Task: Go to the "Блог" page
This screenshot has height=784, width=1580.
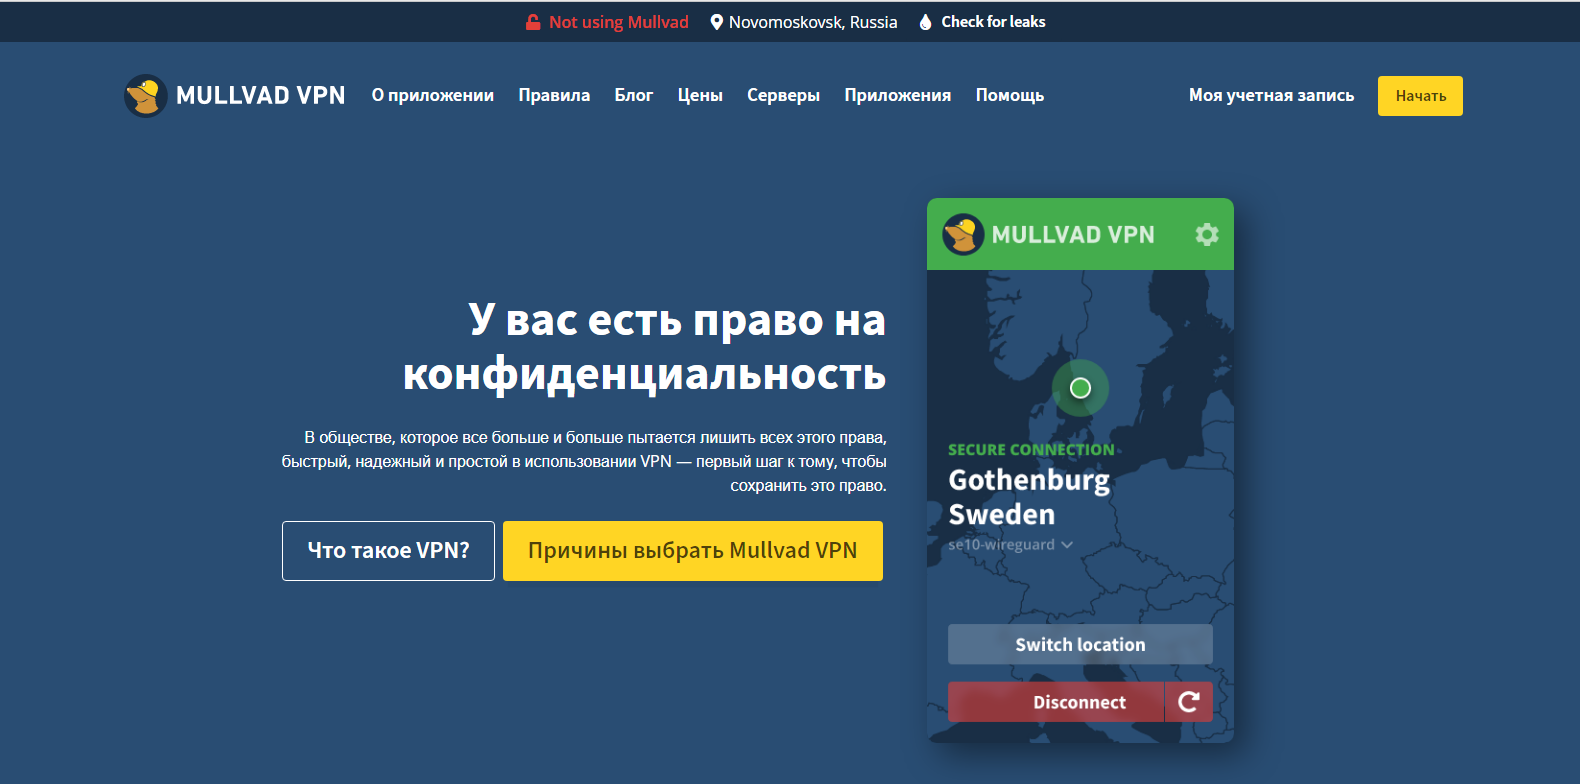Action: 634,95
